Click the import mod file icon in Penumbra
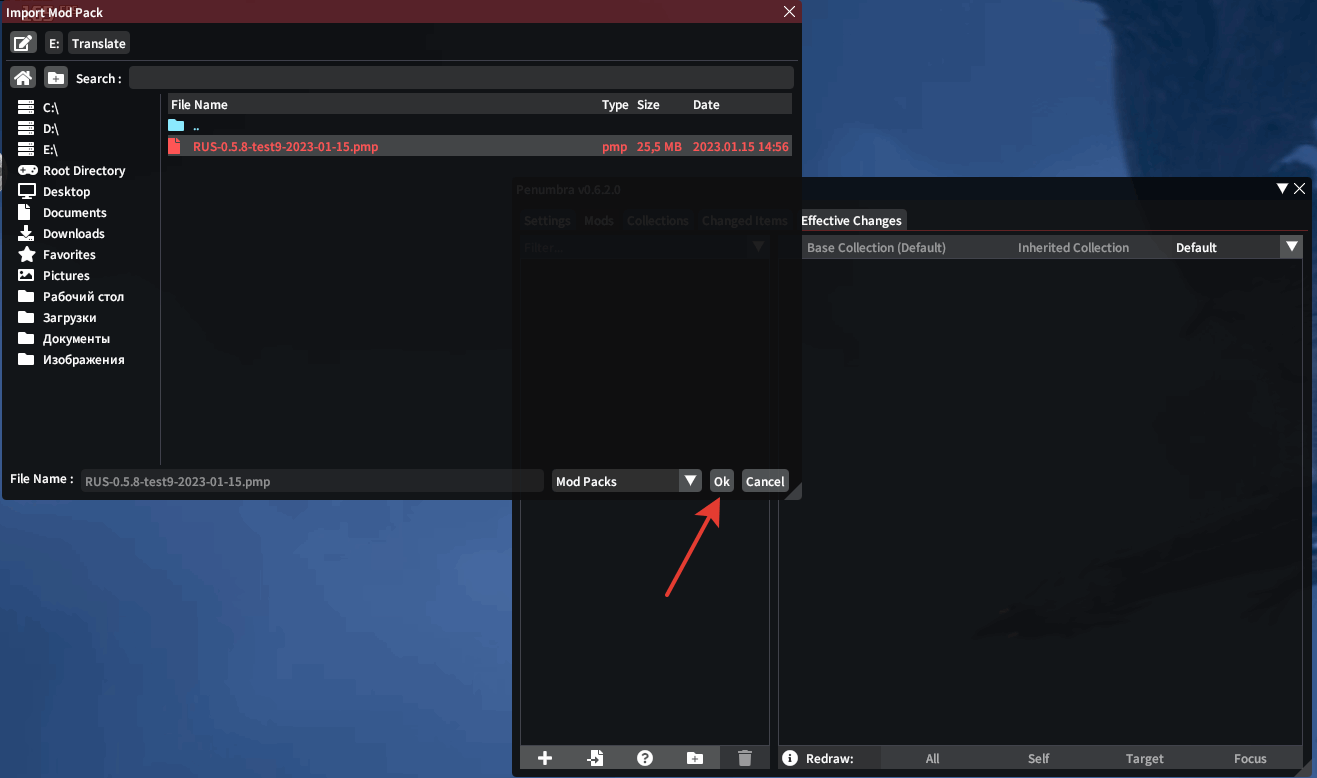Screen dimensions: 1317x778 pyautogui.click(x=595, y=758)
